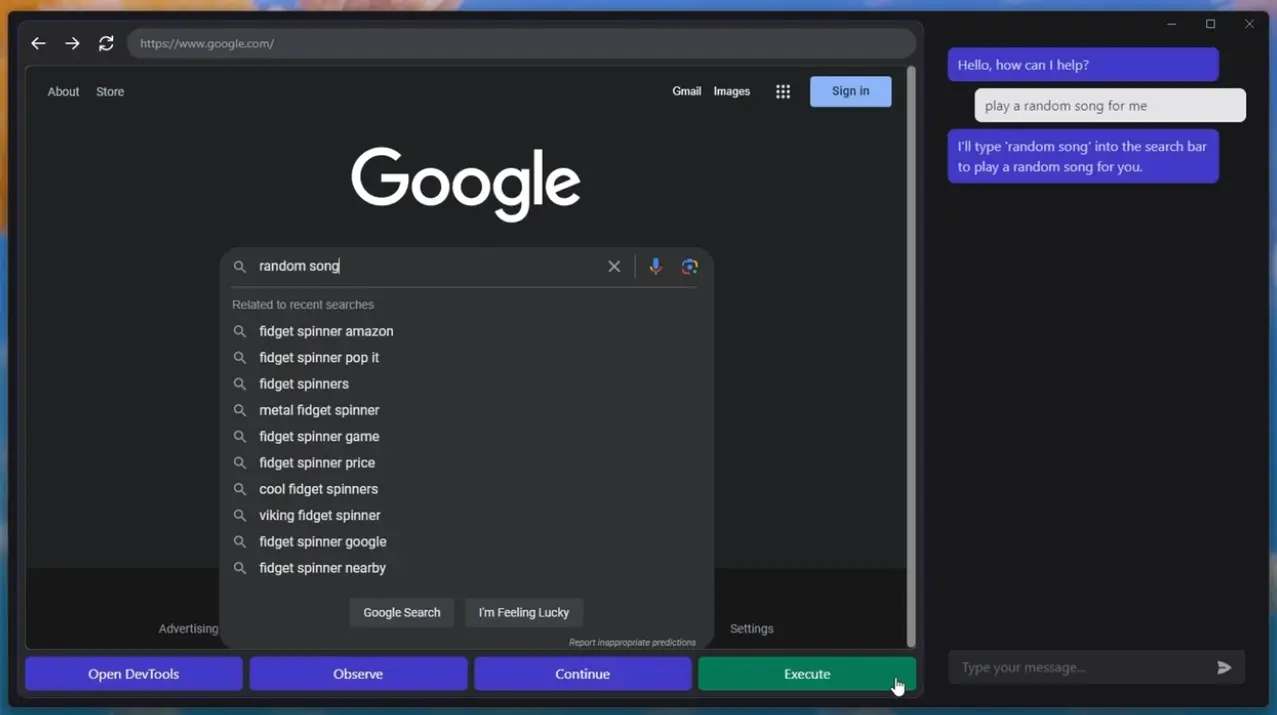Click 'Report inappropriate predictions' link
The image size is (1277, 715).
pos(633,643)
